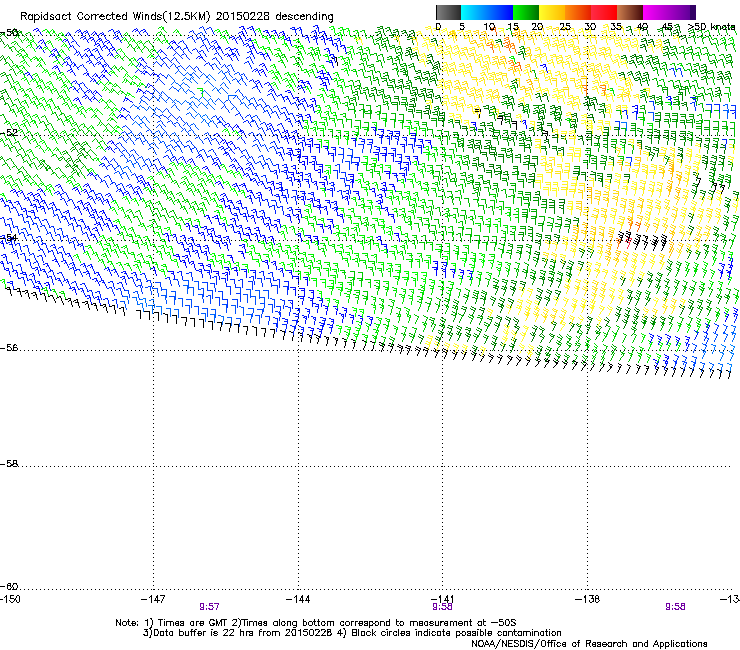
Task: Pick the red 30-35 knots legend segment
Action: 604,12
